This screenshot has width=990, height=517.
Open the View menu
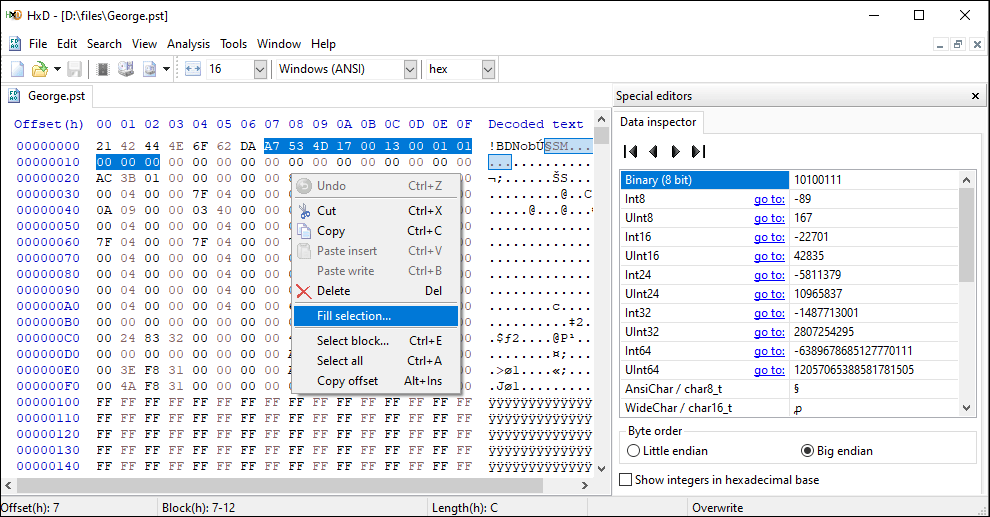click(144, 44)
